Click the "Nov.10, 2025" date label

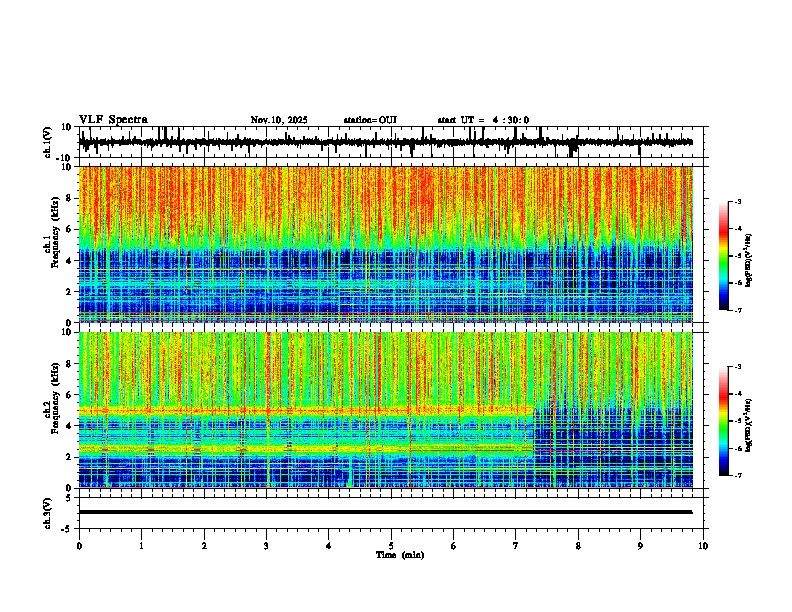click(279, 120)
